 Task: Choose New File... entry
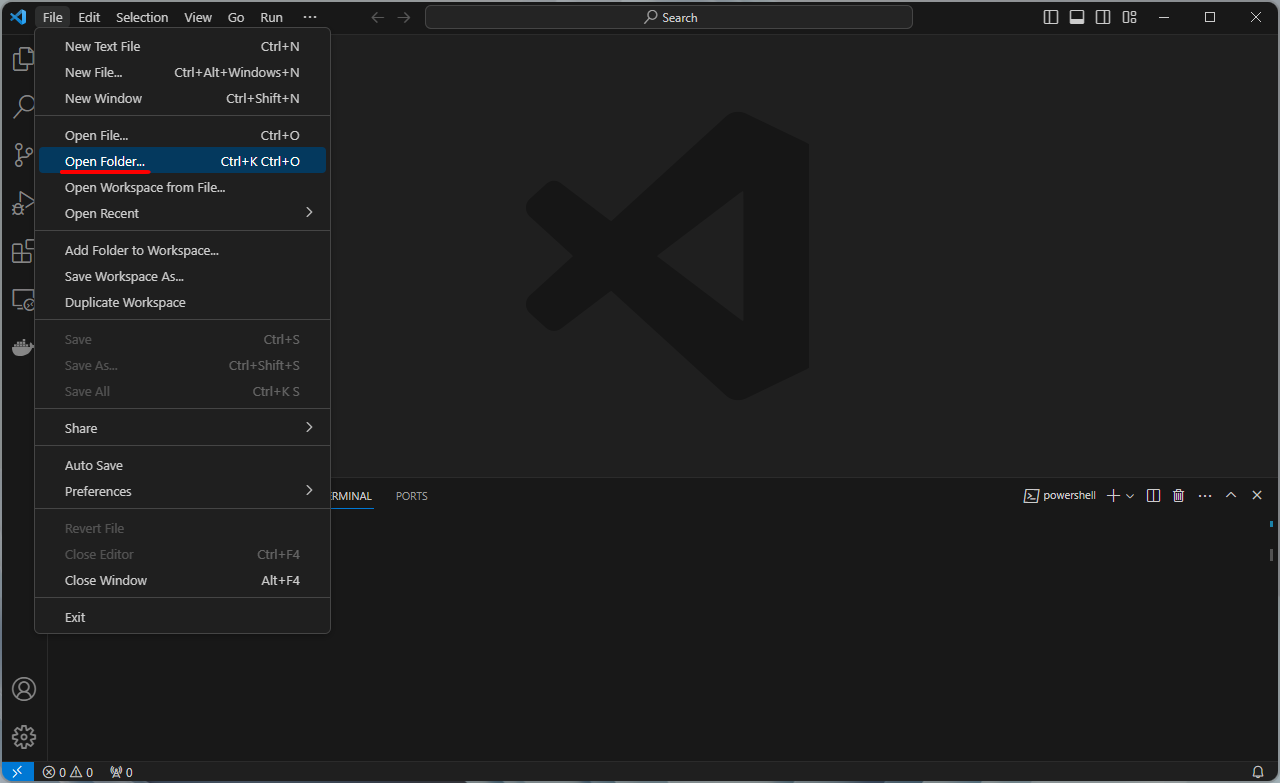182,72
